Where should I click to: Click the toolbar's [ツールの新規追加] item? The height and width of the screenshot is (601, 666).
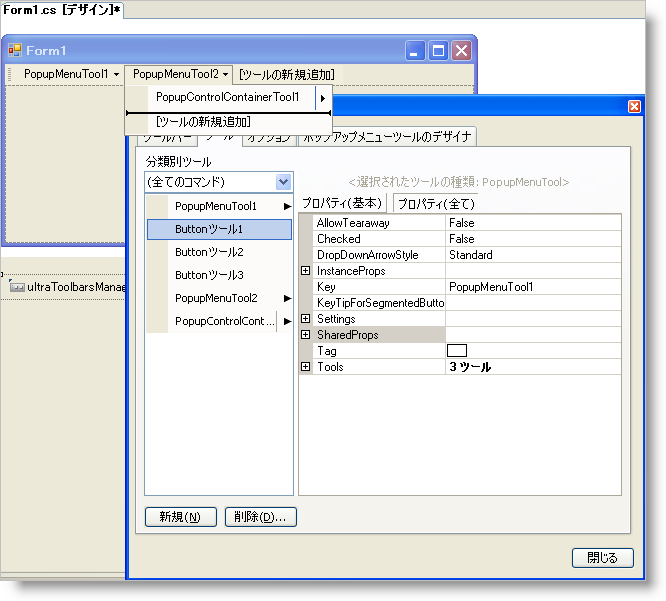click(x=287, y=74)
